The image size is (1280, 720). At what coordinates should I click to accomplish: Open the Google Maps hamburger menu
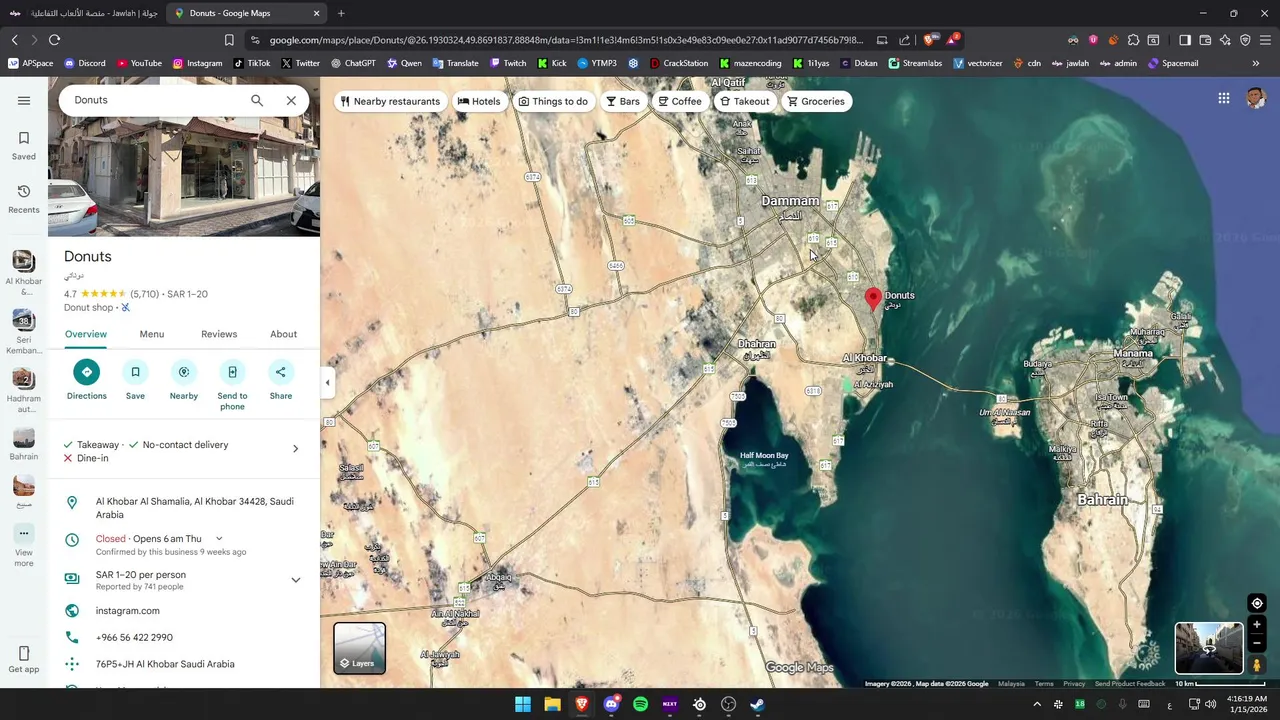tap(24, 100)
